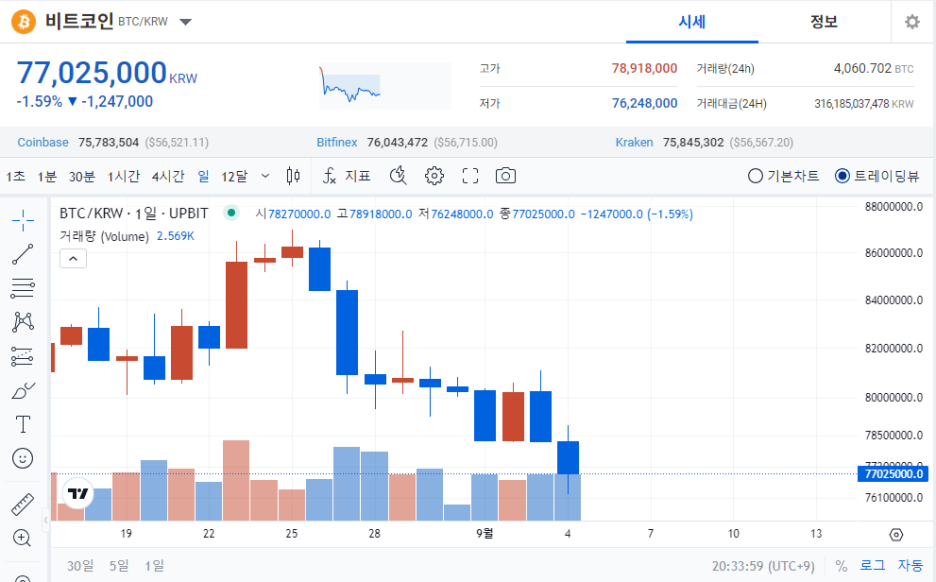Open chart settings gear in toolbar

(434, 175)
